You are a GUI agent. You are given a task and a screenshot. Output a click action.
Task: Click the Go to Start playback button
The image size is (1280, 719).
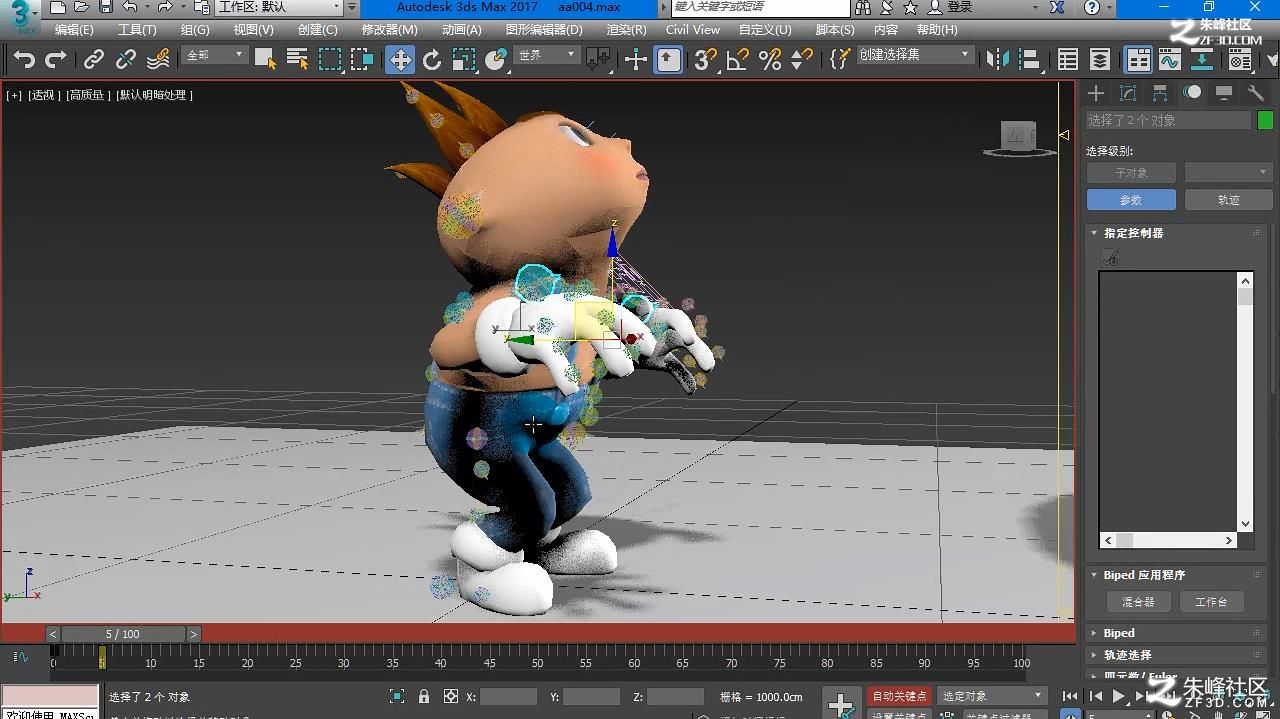1071,696
